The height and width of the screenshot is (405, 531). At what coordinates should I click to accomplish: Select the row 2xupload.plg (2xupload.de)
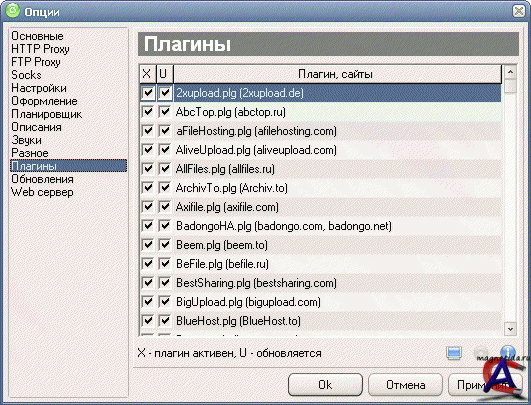coord(320,93)
